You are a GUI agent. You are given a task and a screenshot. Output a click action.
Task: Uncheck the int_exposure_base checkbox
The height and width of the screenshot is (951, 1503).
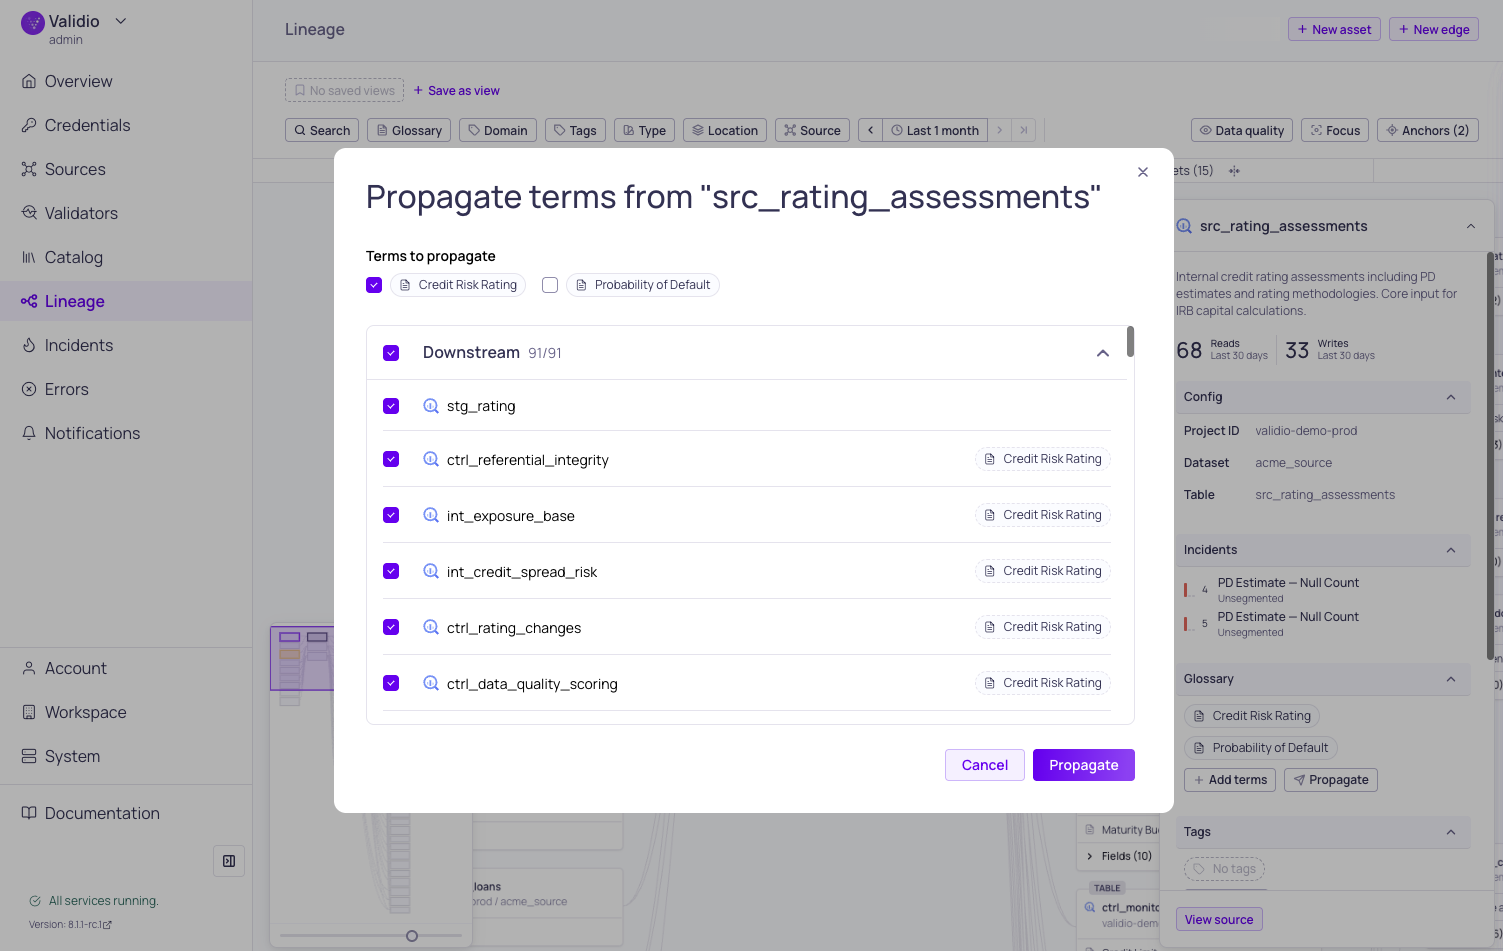(391, 515)
